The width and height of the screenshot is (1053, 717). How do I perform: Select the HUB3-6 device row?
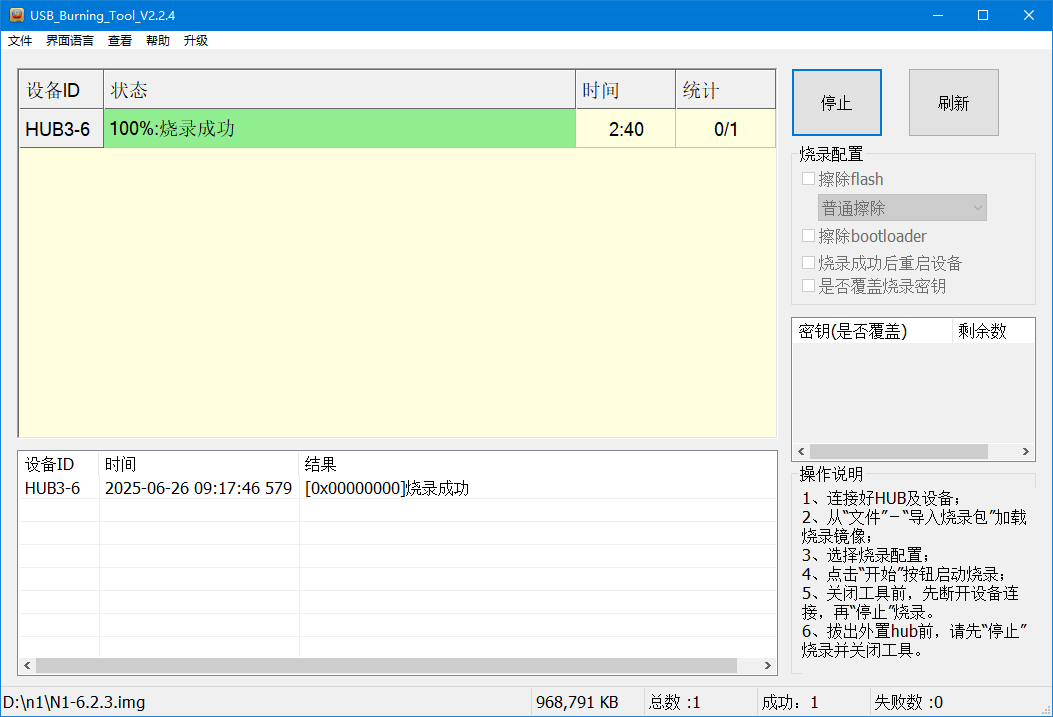61,128
